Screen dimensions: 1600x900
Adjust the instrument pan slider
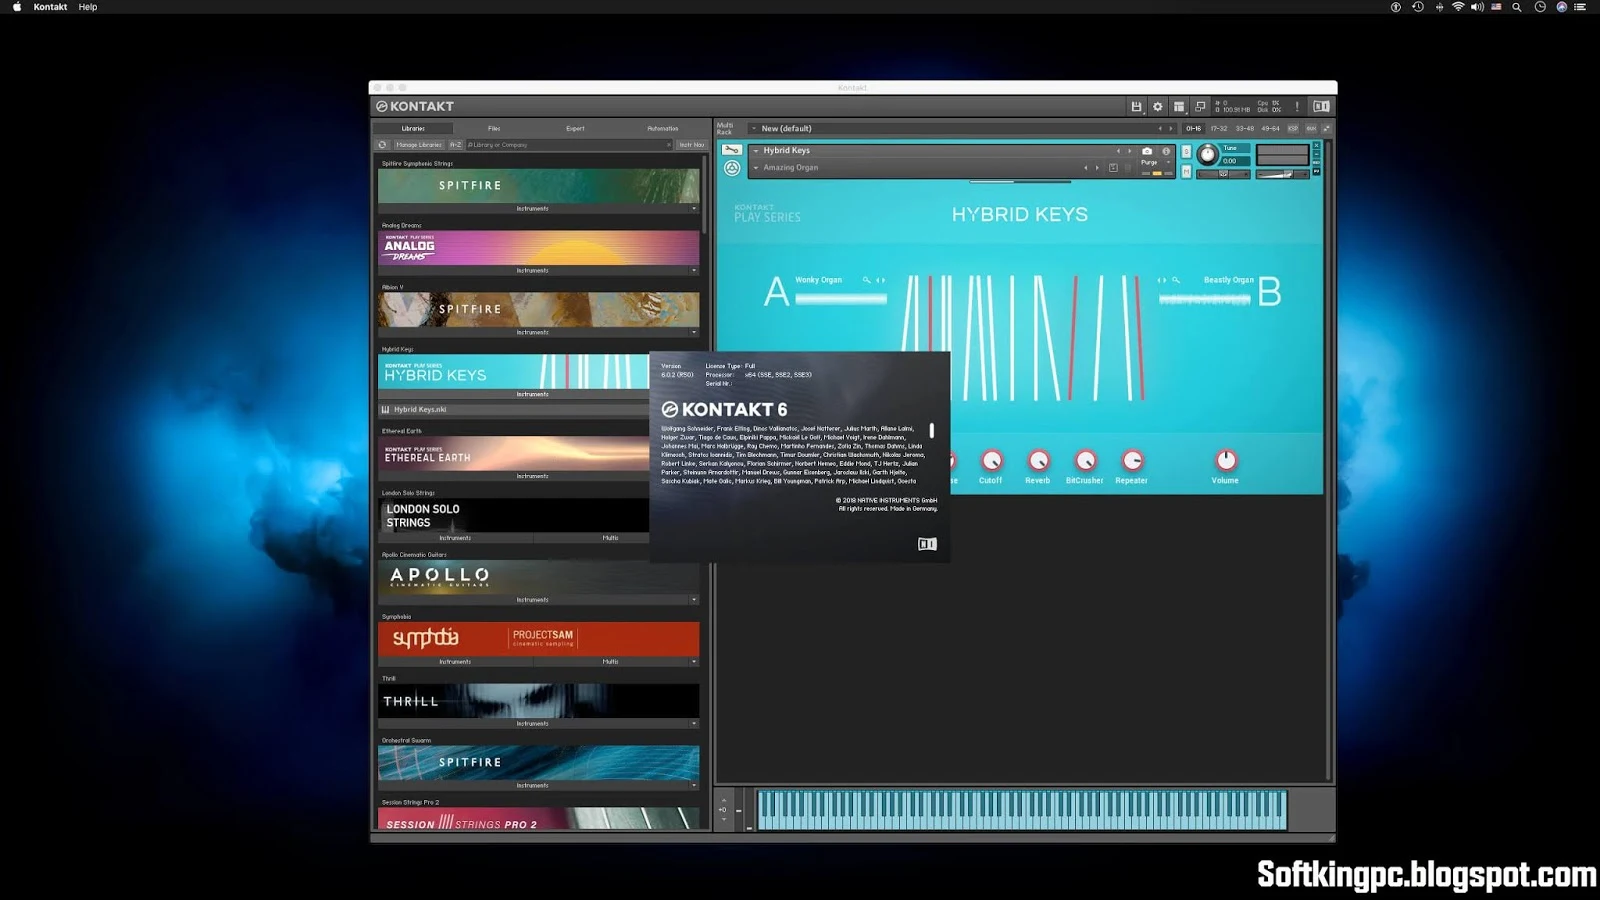1223,174
